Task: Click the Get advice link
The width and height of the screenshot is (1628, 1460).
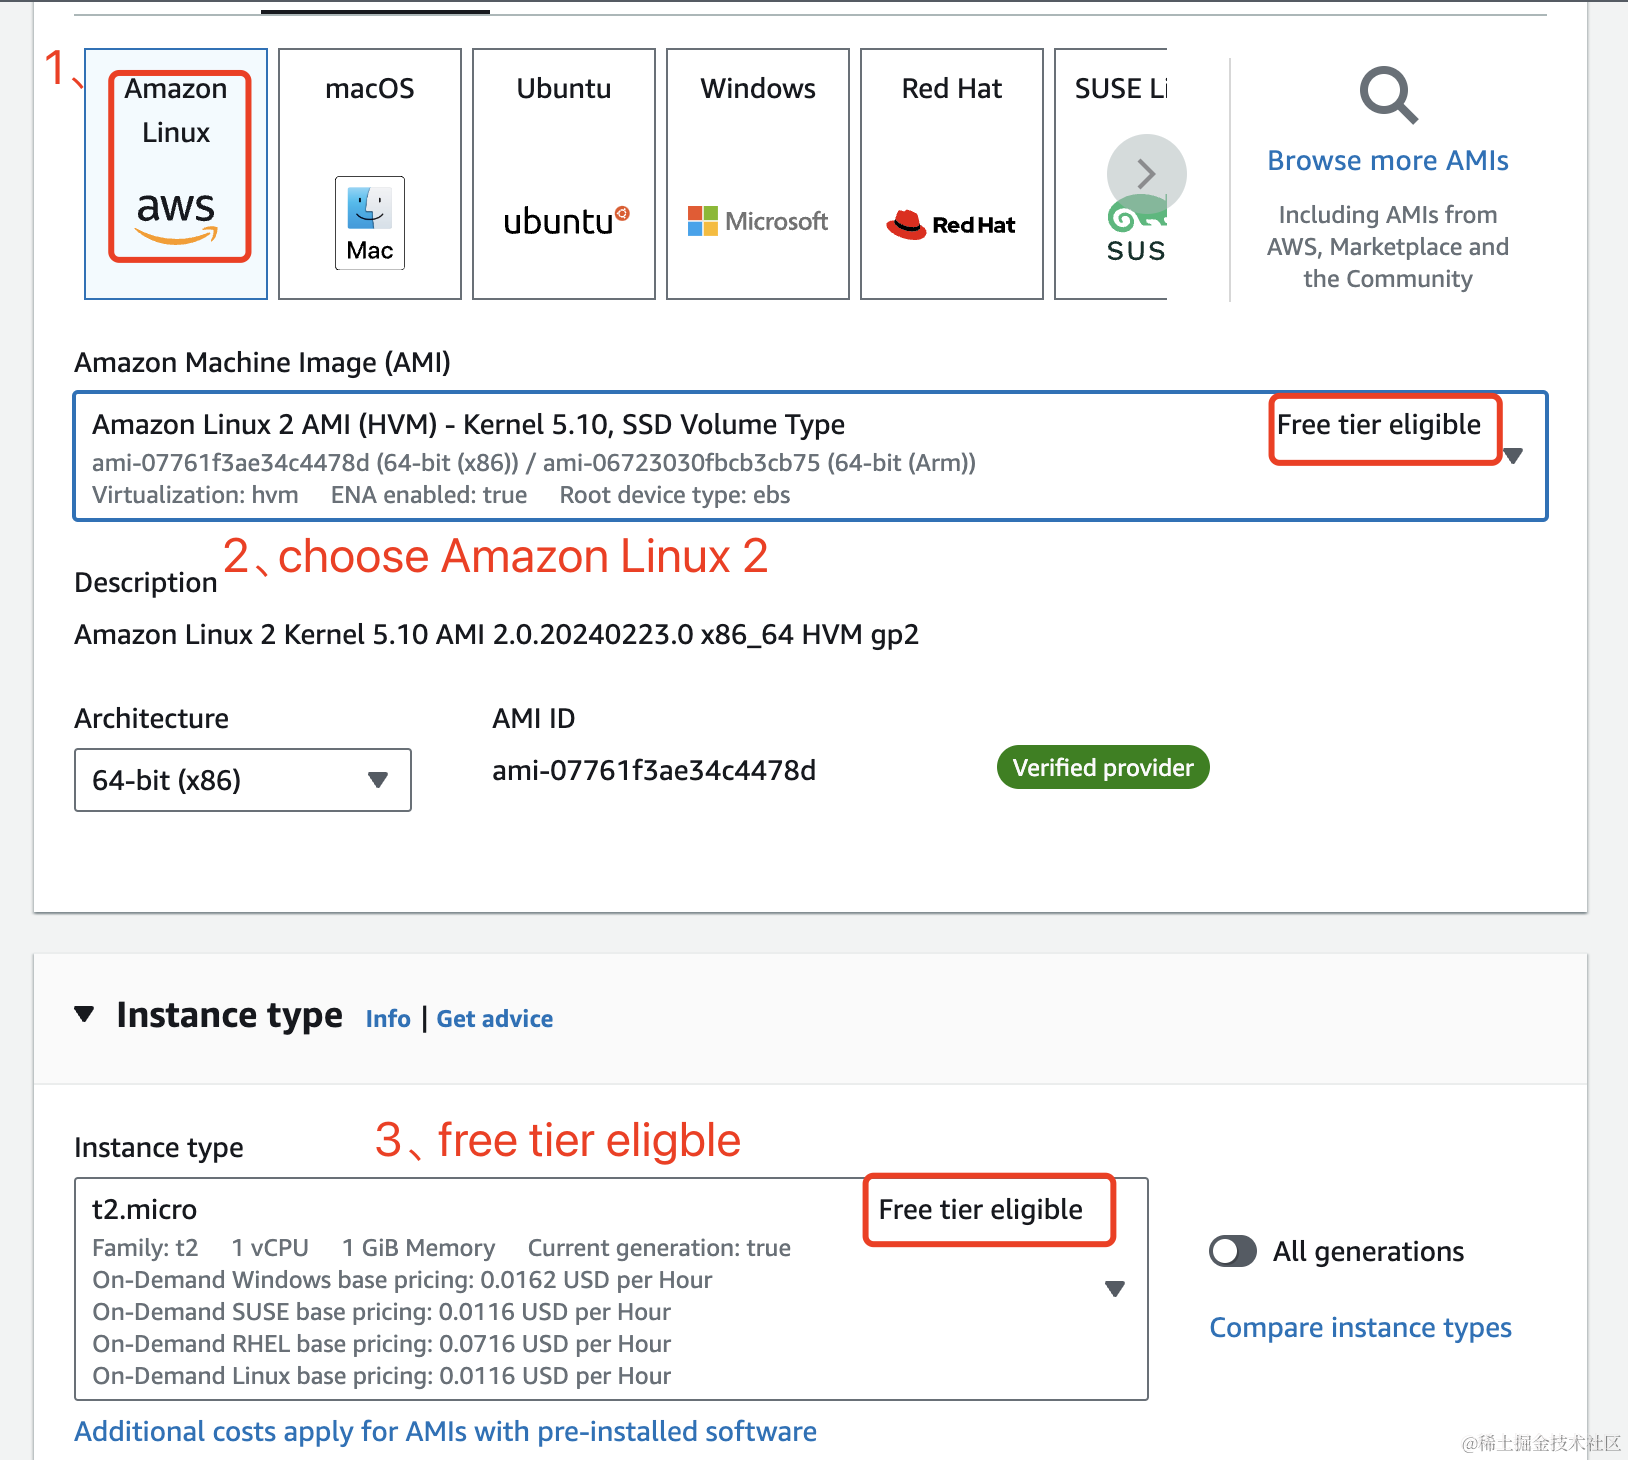Action: point(495,1019)
